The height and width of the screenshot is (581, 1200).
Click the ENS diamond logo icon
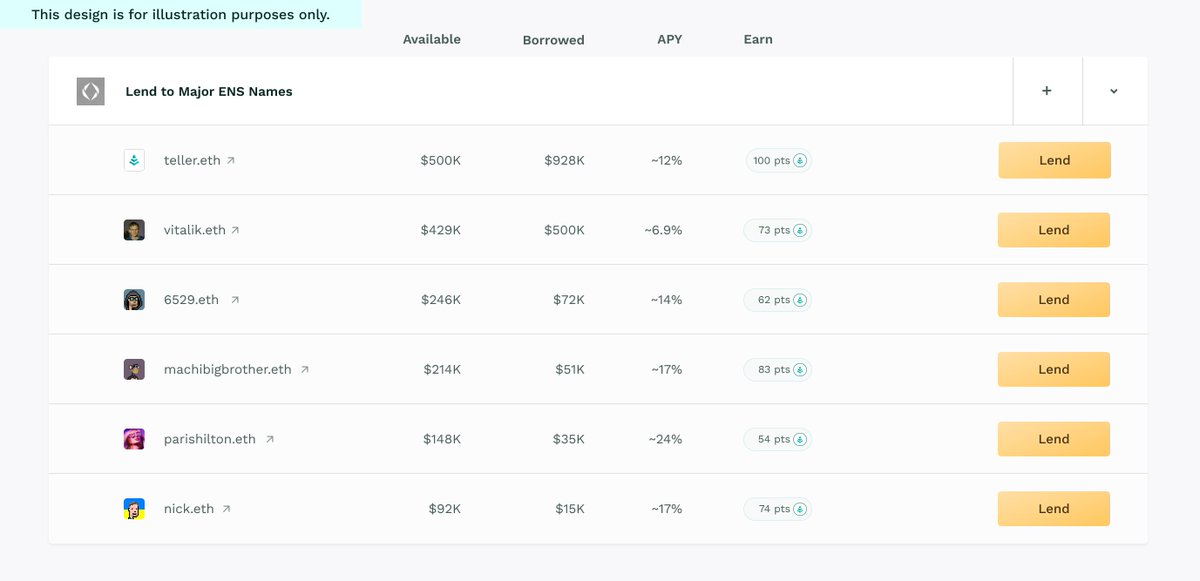(x=90, y=91)
